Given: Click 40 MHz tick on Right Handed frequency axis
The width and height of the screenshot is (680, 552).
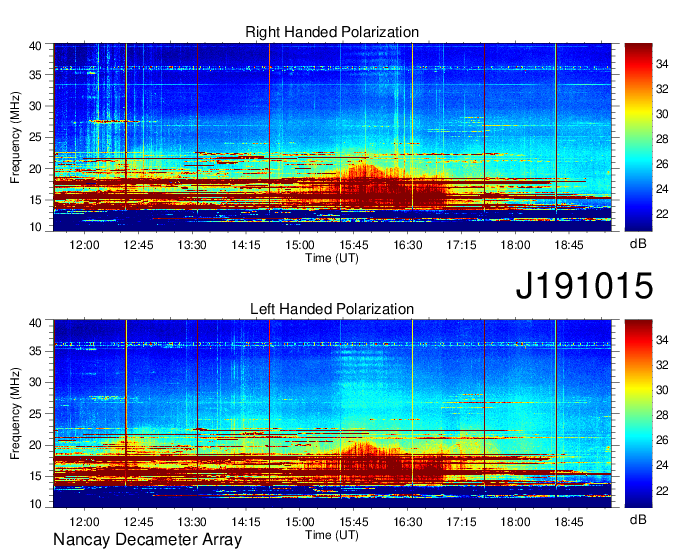Looking at the screenshot, I should click(35, 46).
